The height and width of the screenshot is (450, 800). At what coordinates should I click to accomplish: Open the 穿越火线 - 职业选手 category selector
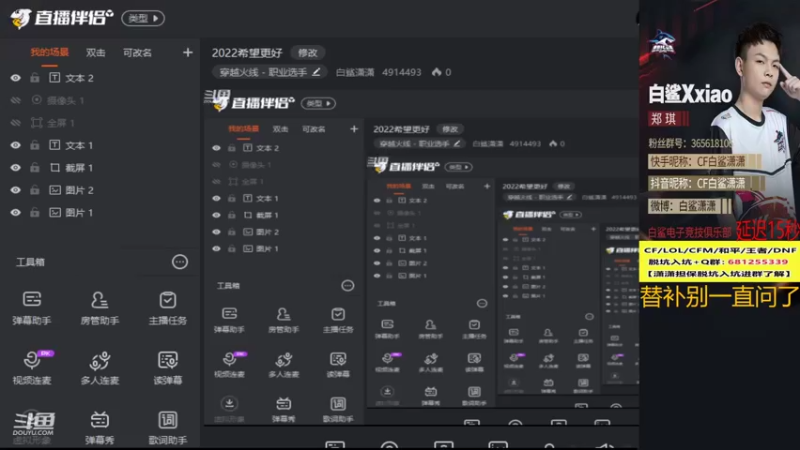coord(269,72)
